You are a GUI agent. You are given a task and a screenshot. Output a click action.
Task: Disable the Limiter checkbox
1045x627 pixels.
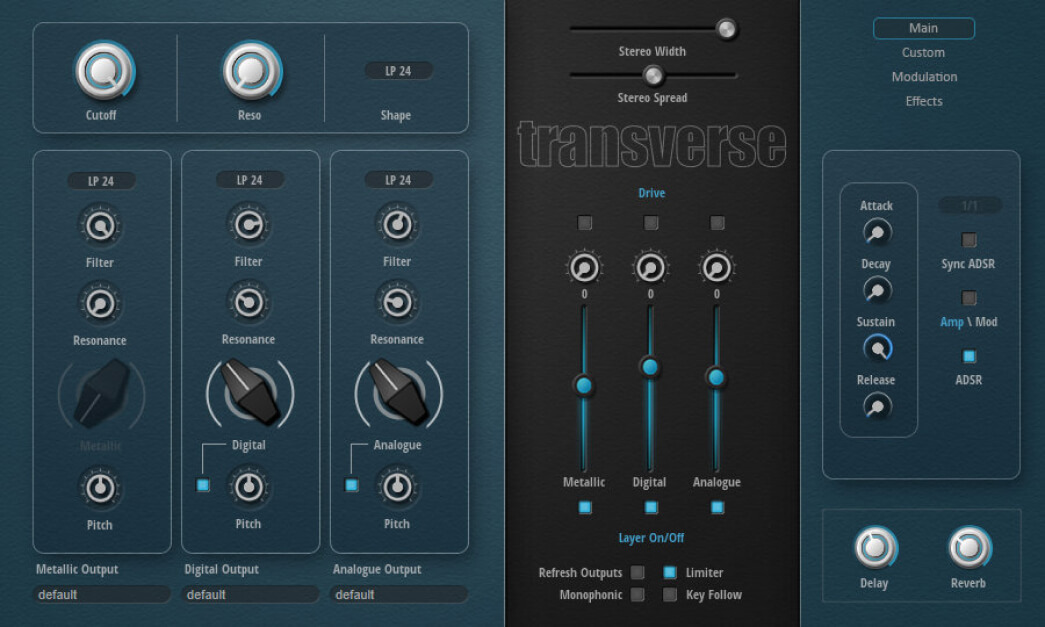(670, 572)
